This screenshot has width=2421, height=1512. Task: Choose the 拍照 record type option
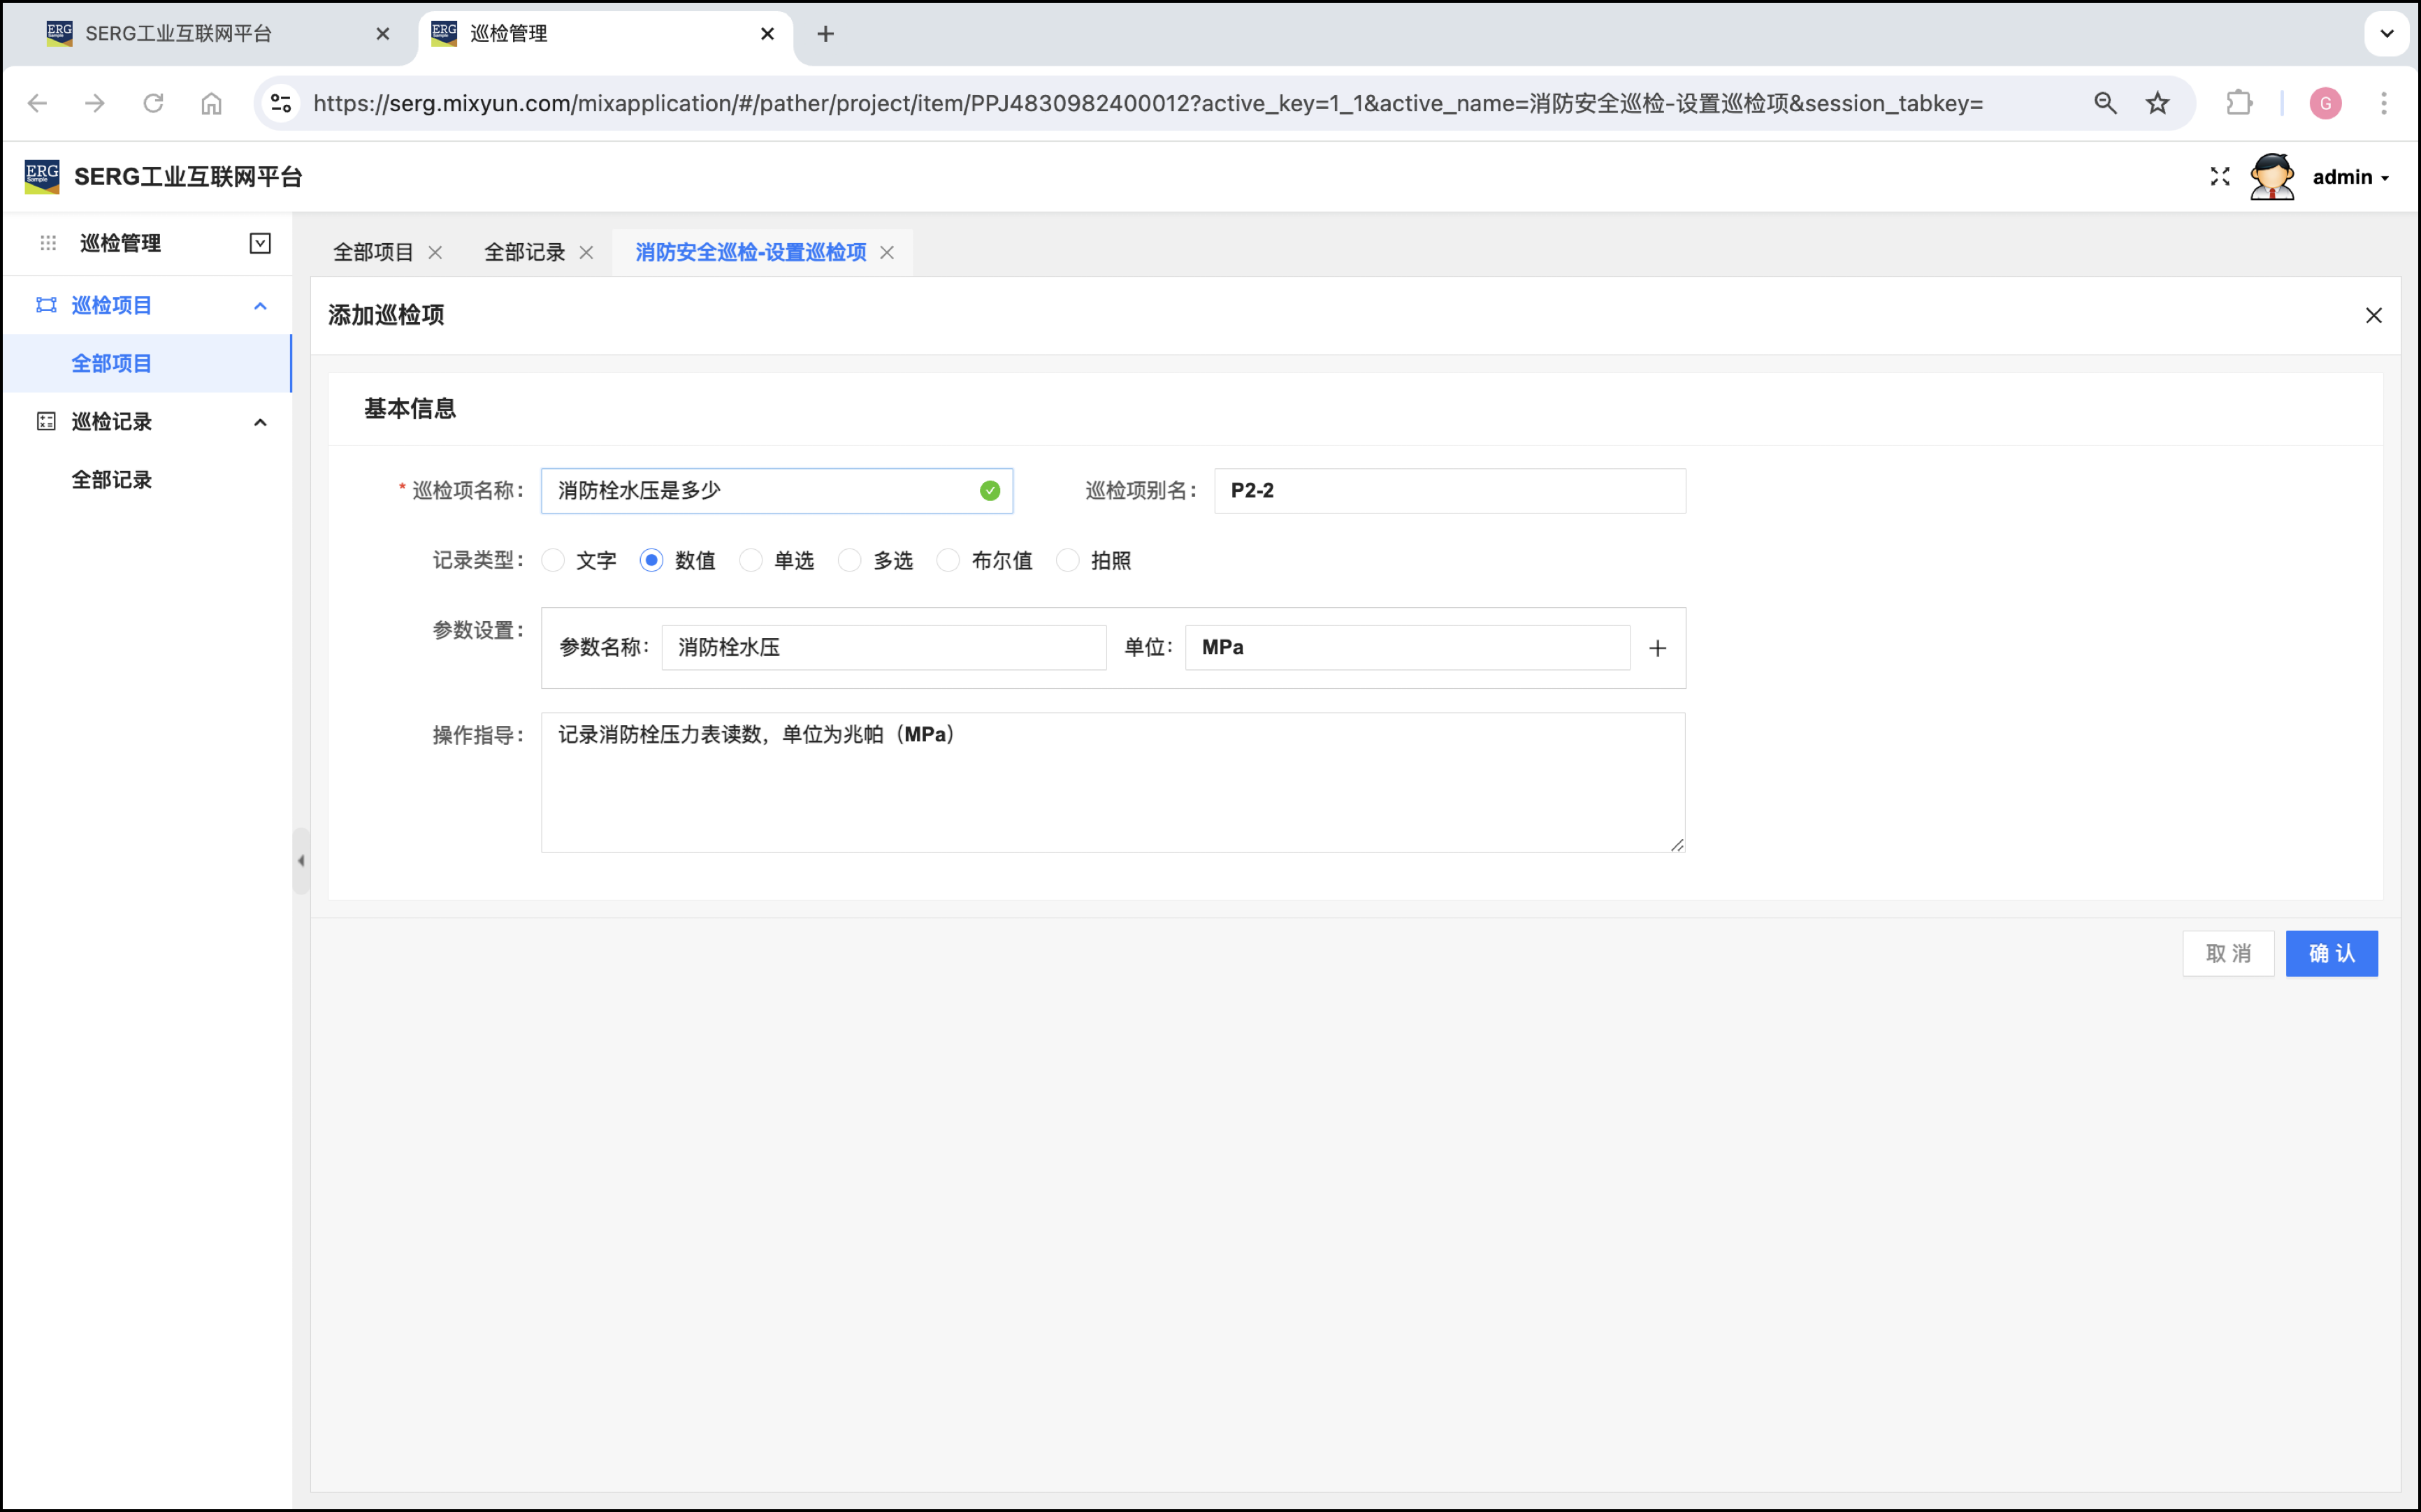point(1067,561)
